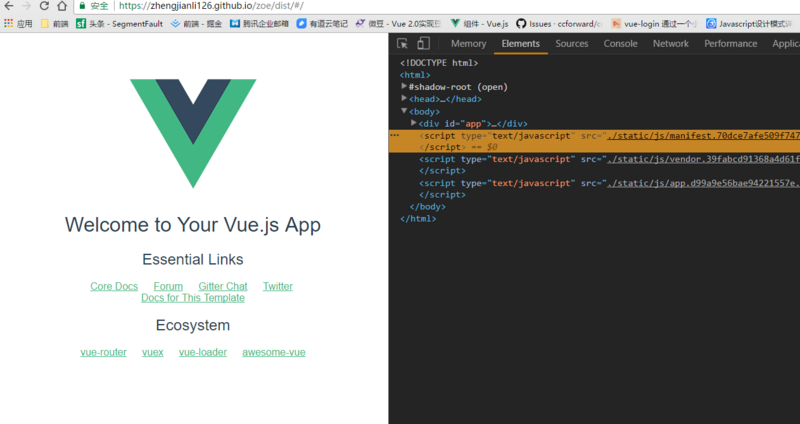Click the ellipsis next to selected script row
The width and height of the screenshot is (800, 424).
(394, 135)
